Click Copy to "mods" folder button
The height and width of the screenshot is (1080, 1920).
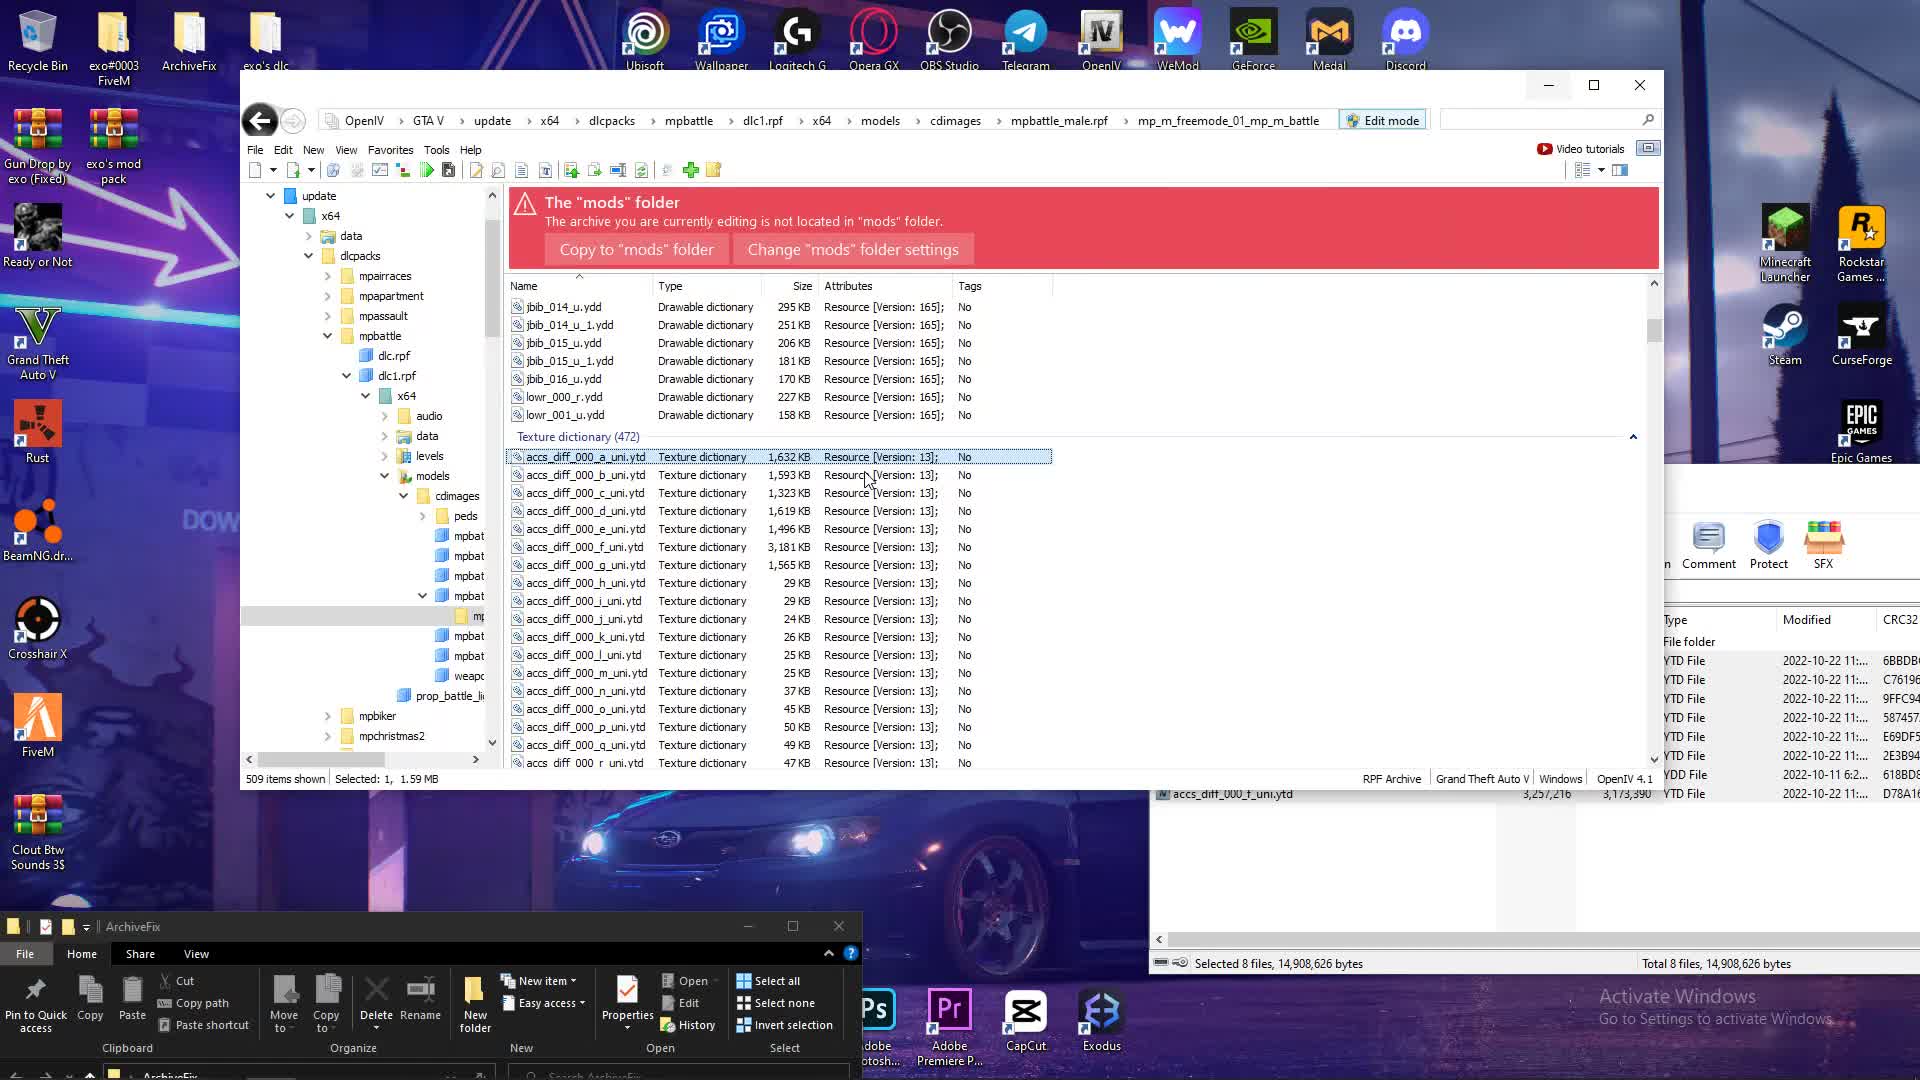coord(636,250)
